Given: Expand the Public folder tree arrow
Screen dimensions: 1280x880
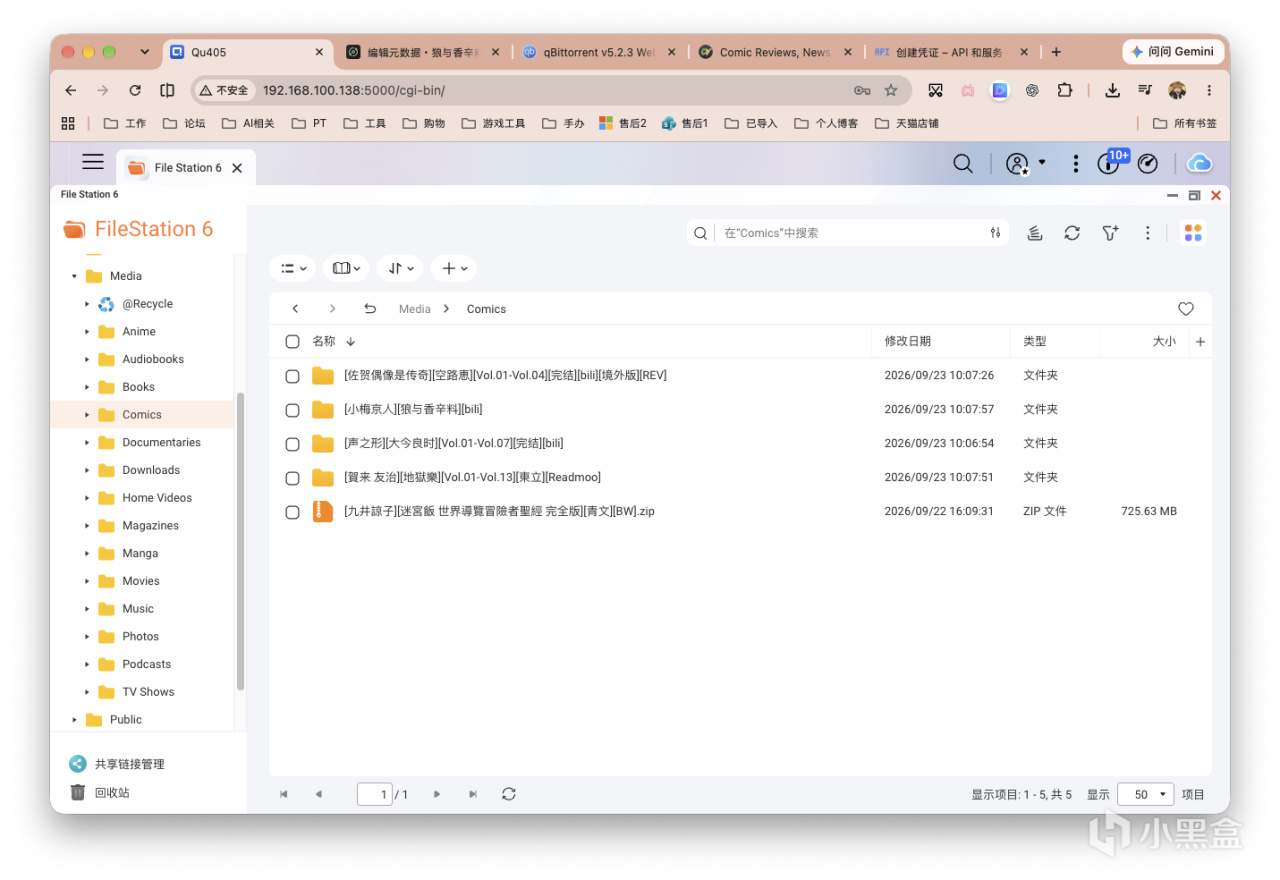Looking at the screenshot, I should [74, 720].
